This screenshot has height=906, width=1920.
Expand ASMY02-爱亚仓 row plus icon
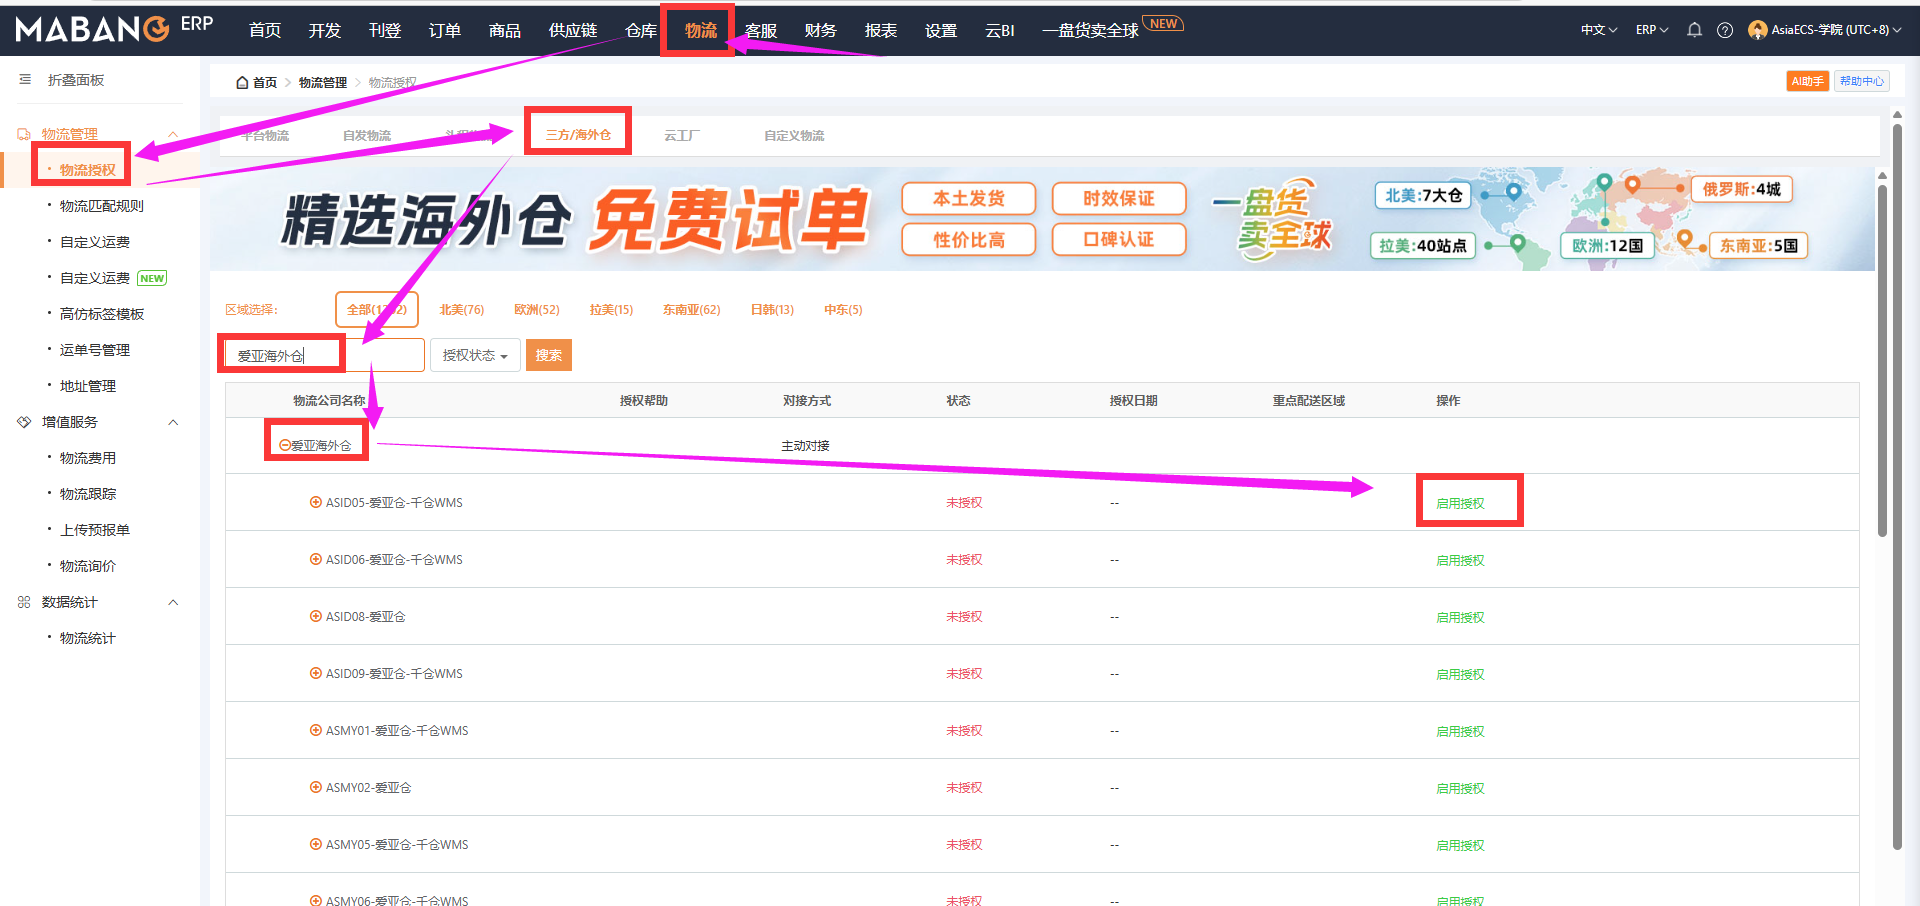click(x=316, y=788)
